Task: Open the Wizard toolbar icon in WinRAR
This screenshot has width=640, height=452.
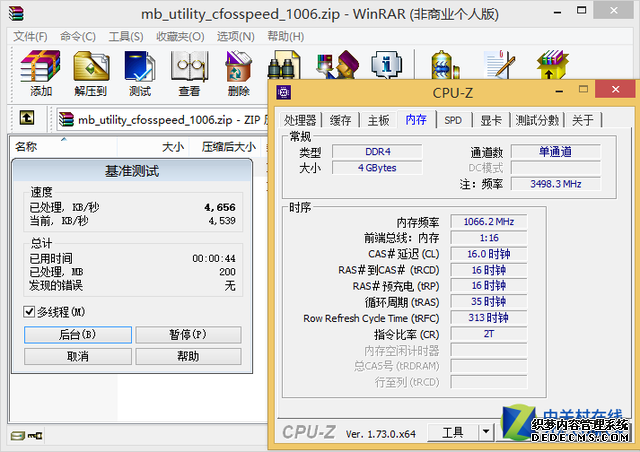Action: (338, 65)
